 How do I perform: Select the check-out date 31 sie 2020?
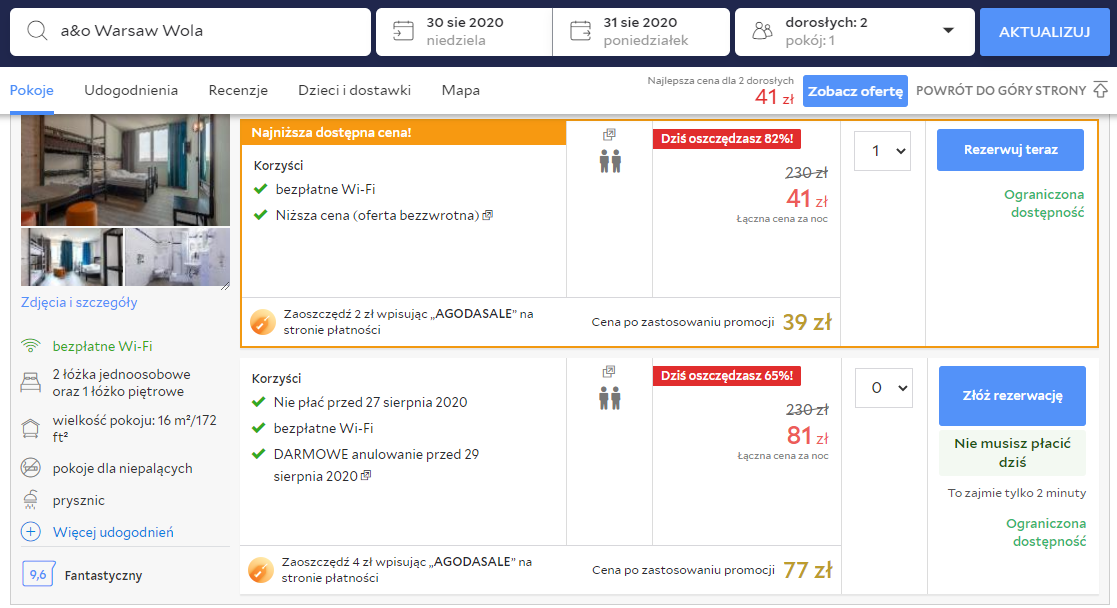tap(641, 31)
